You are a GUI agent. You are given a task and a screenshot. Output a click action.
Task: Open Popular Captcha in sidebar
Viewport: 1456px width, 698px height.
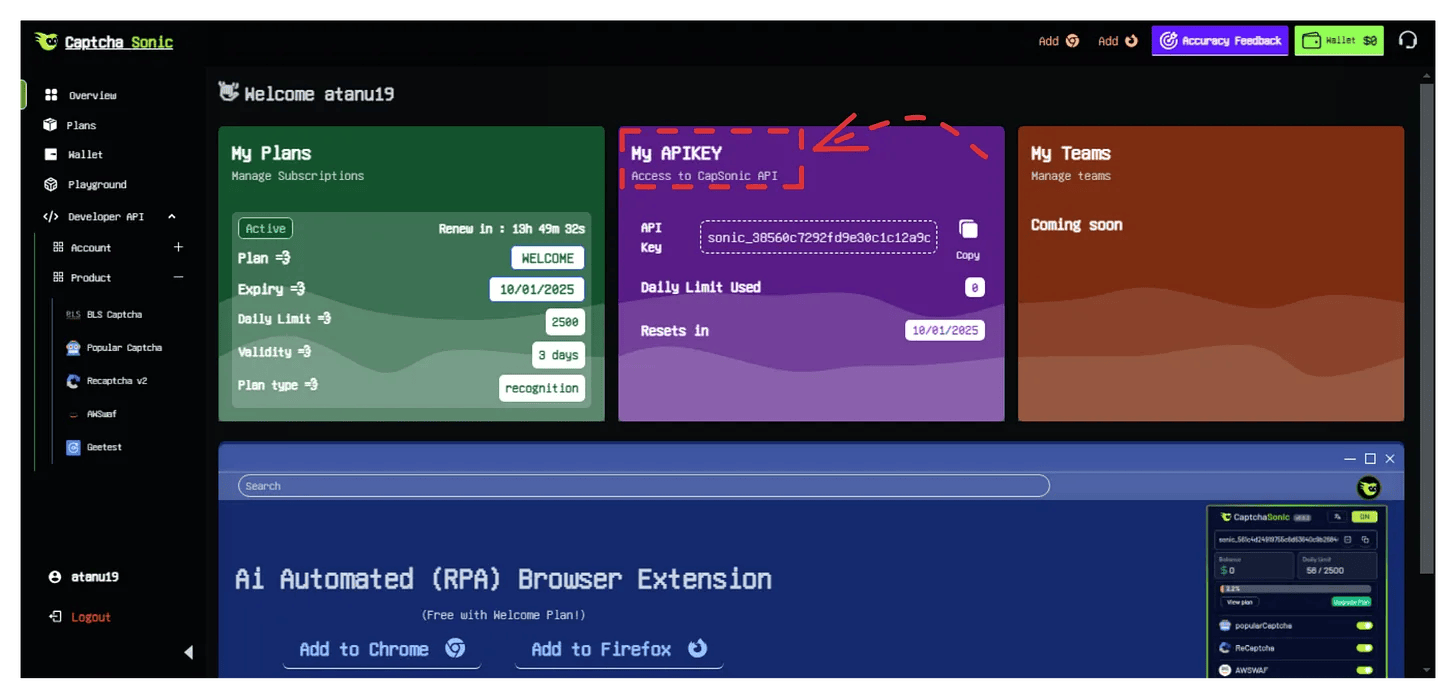(124, 348)
